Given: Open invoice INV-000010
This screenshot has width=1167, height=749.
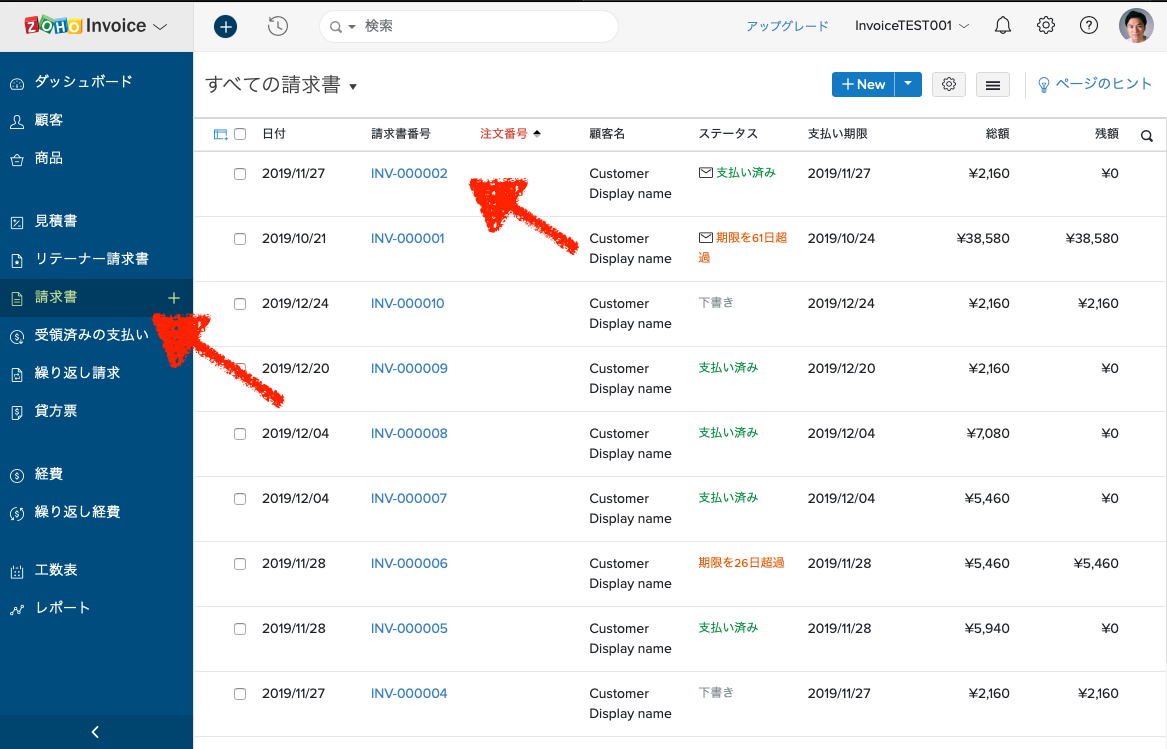Looking at the screenshot, I should point(408,303).
